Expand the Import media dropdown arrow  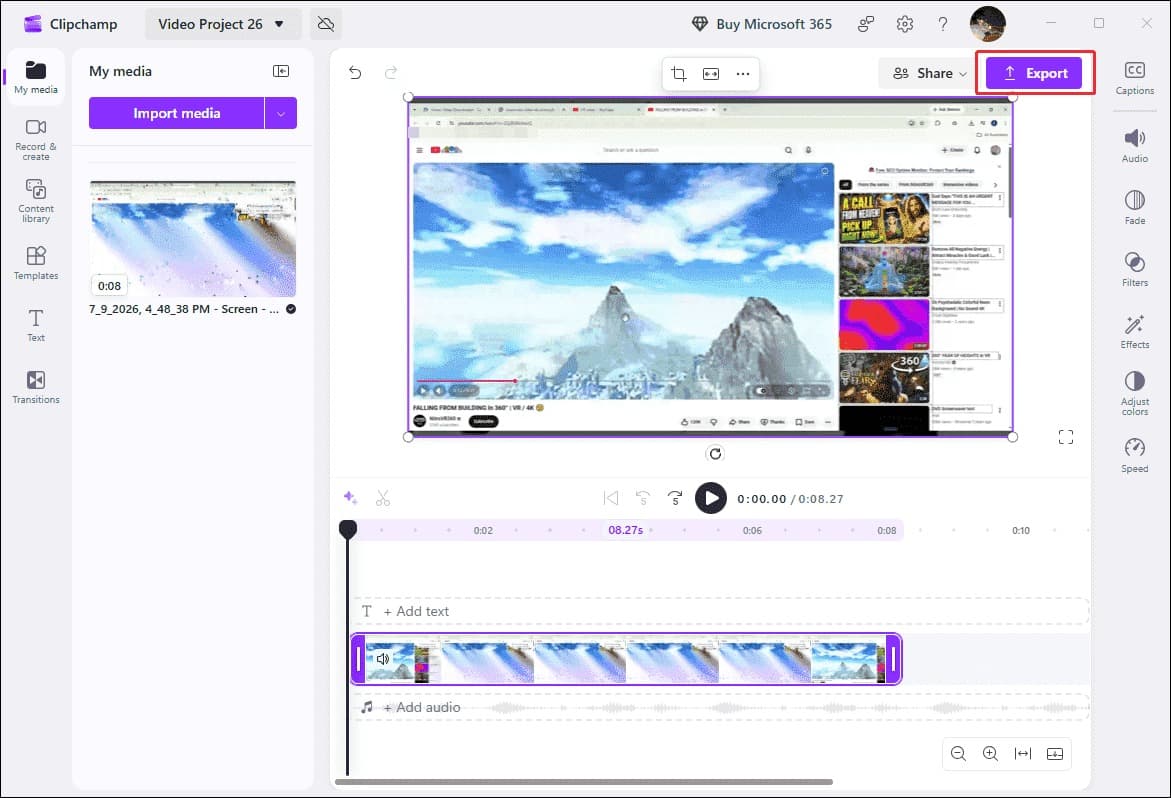coord(281,113)
